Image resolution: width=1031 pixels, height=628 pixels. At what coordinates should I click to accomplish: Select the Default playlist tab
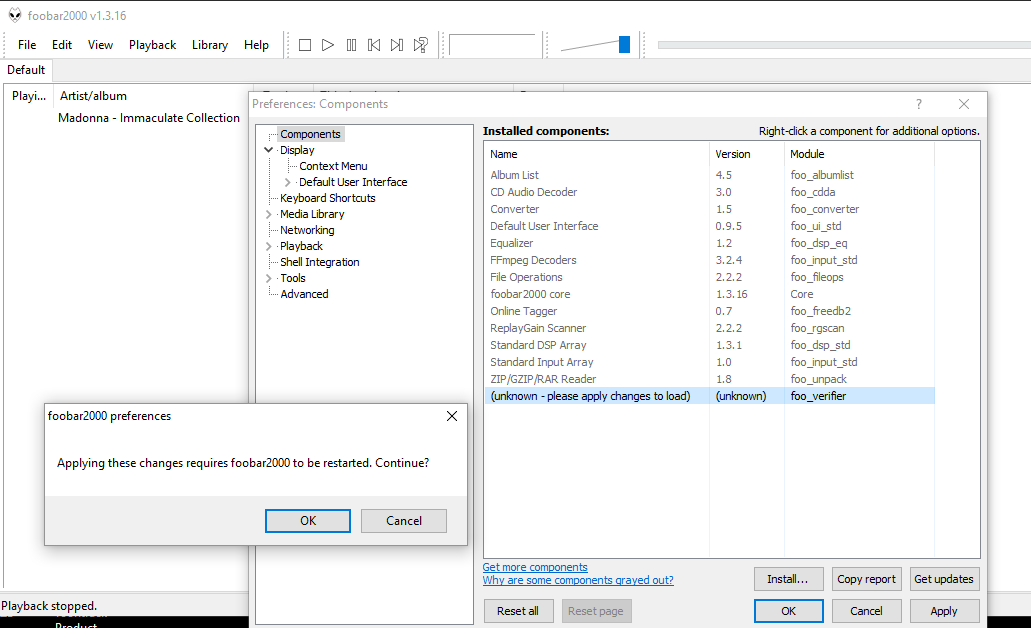click(x=26, y=70)
